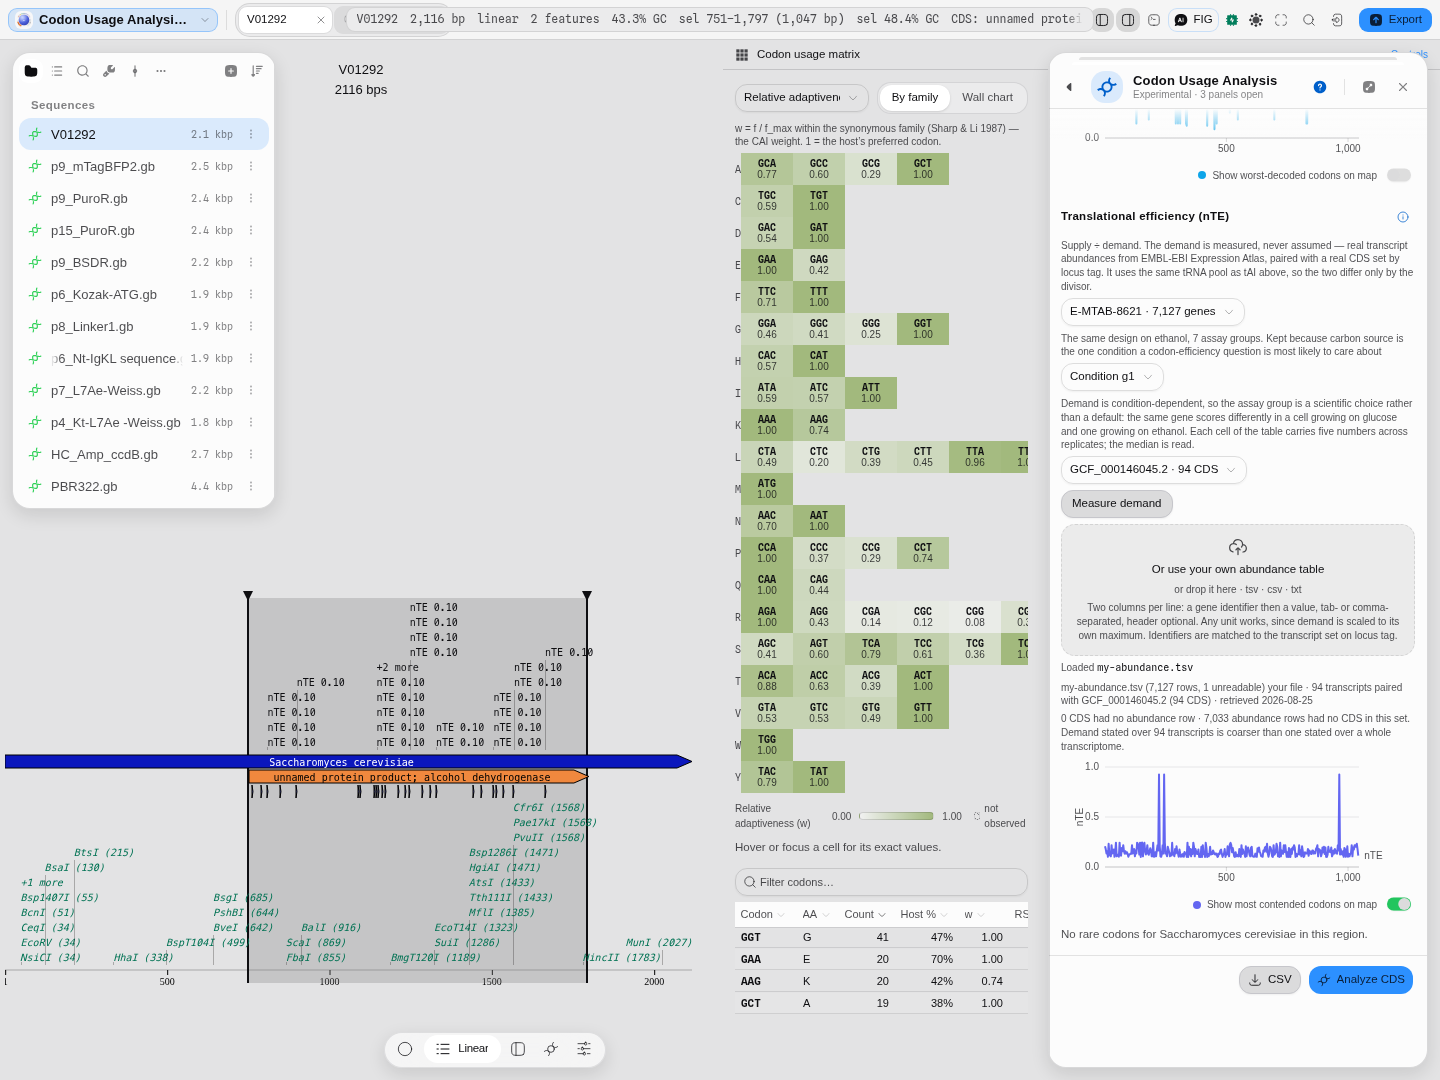Open the GCF_000146045.2 assembly dropdown
1440x1080 pixels.
[1153, 470]
